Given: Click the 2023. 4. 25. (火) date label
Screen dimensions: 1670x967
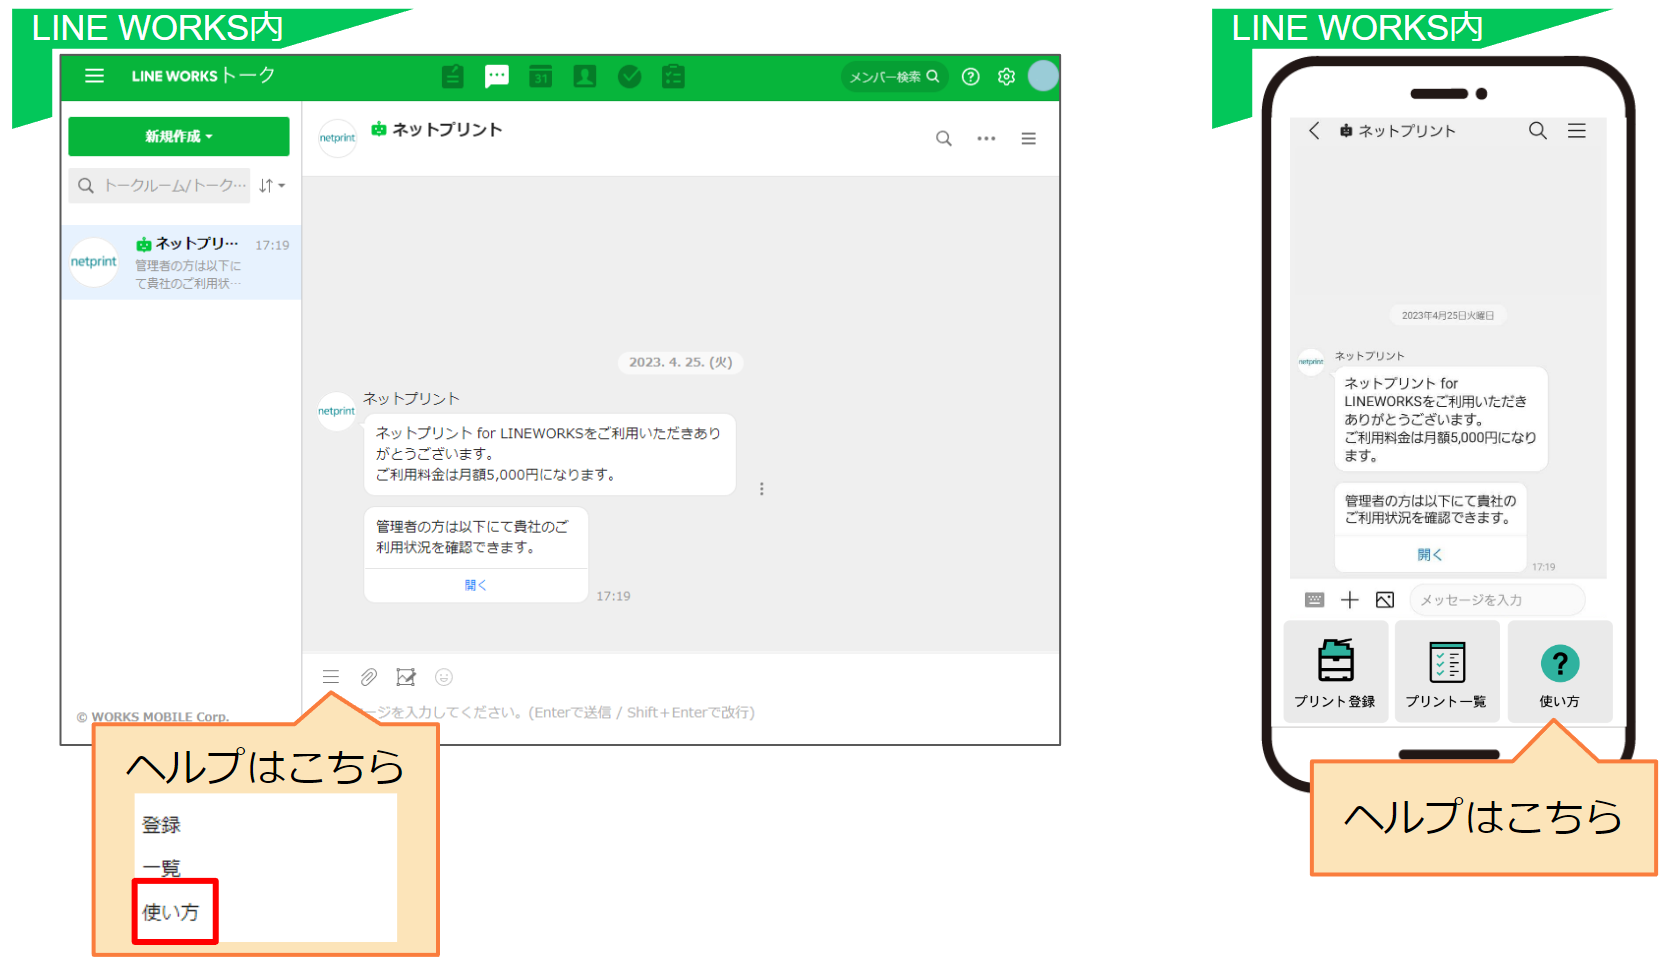Looking at the screenshot, I should tap(681, 362).
